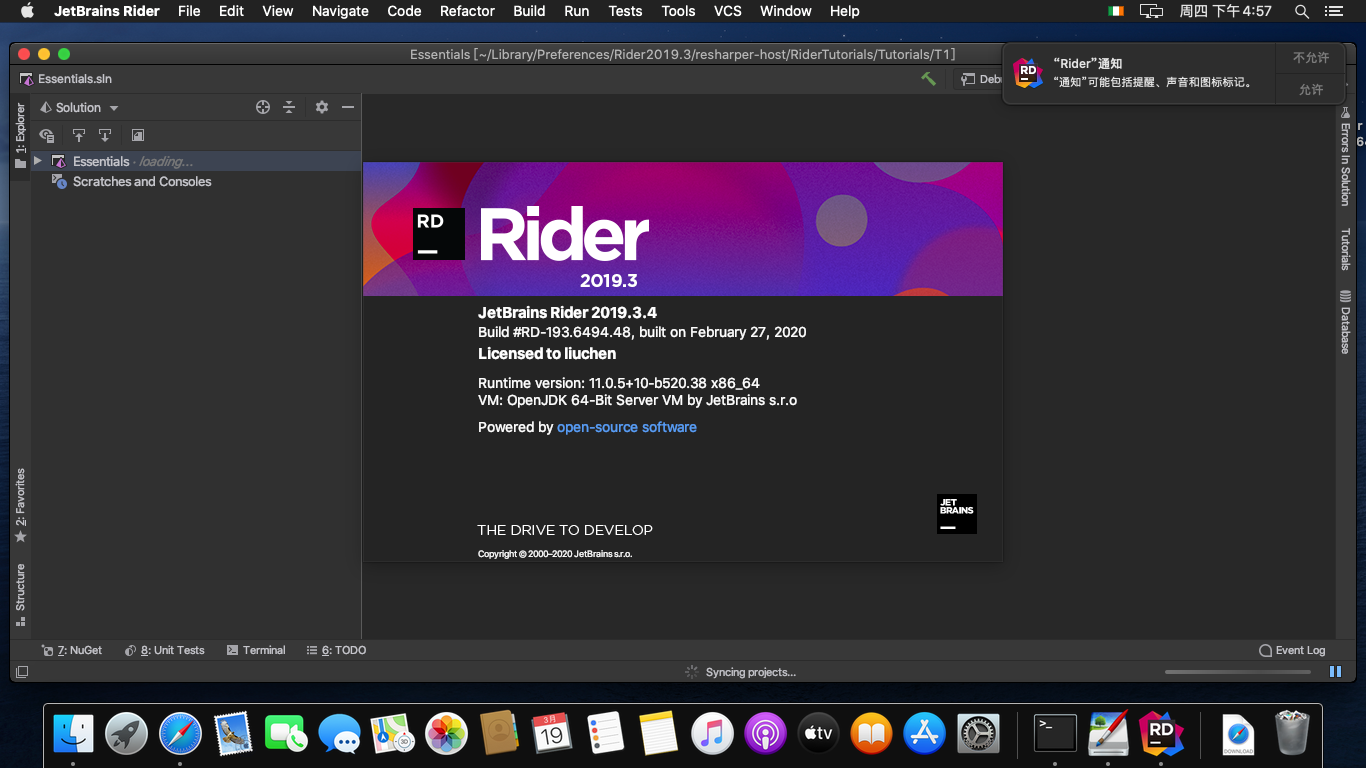Click '不允许' to deny Rider notifications
Screen dimensions: 1366x768
(1310, 58)
